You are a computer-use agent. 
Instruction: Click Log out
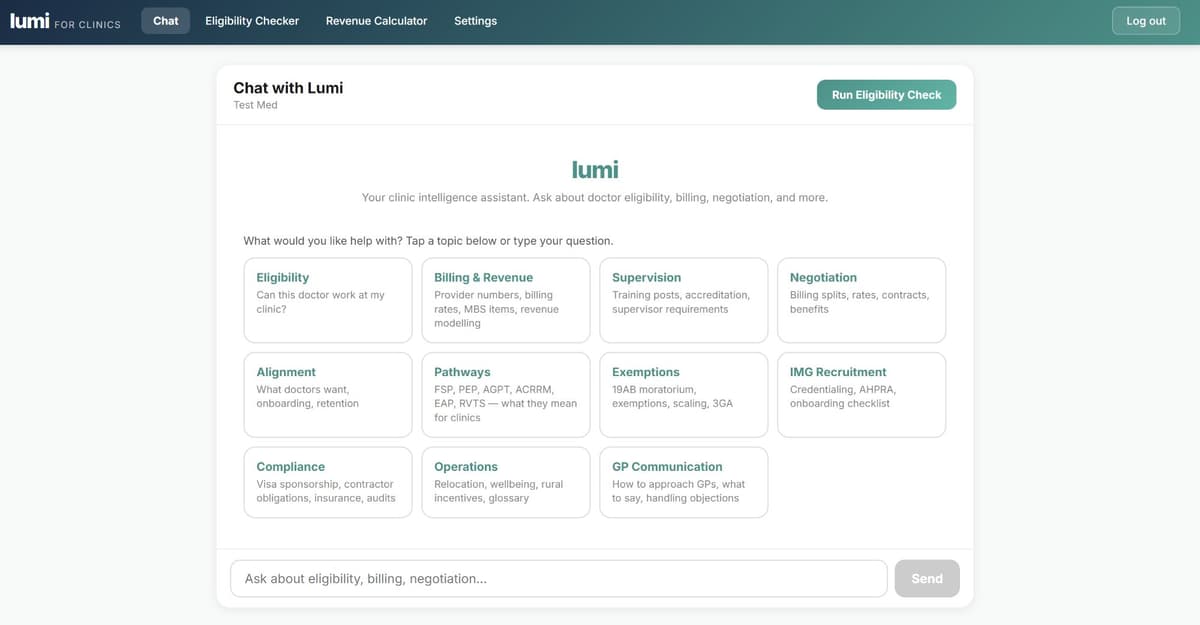click(1145, 20)
